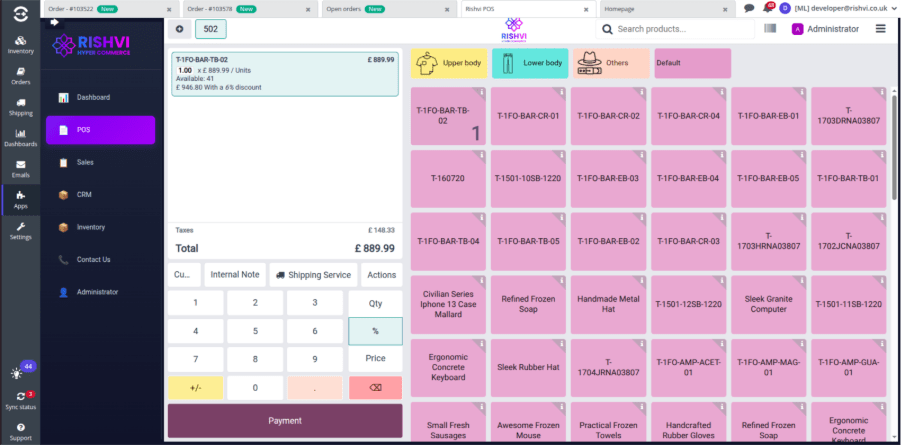Click inside the Search products field
The height and width of the screenshot is (445, 901).
pyautogui.click(x=680, y=29)
